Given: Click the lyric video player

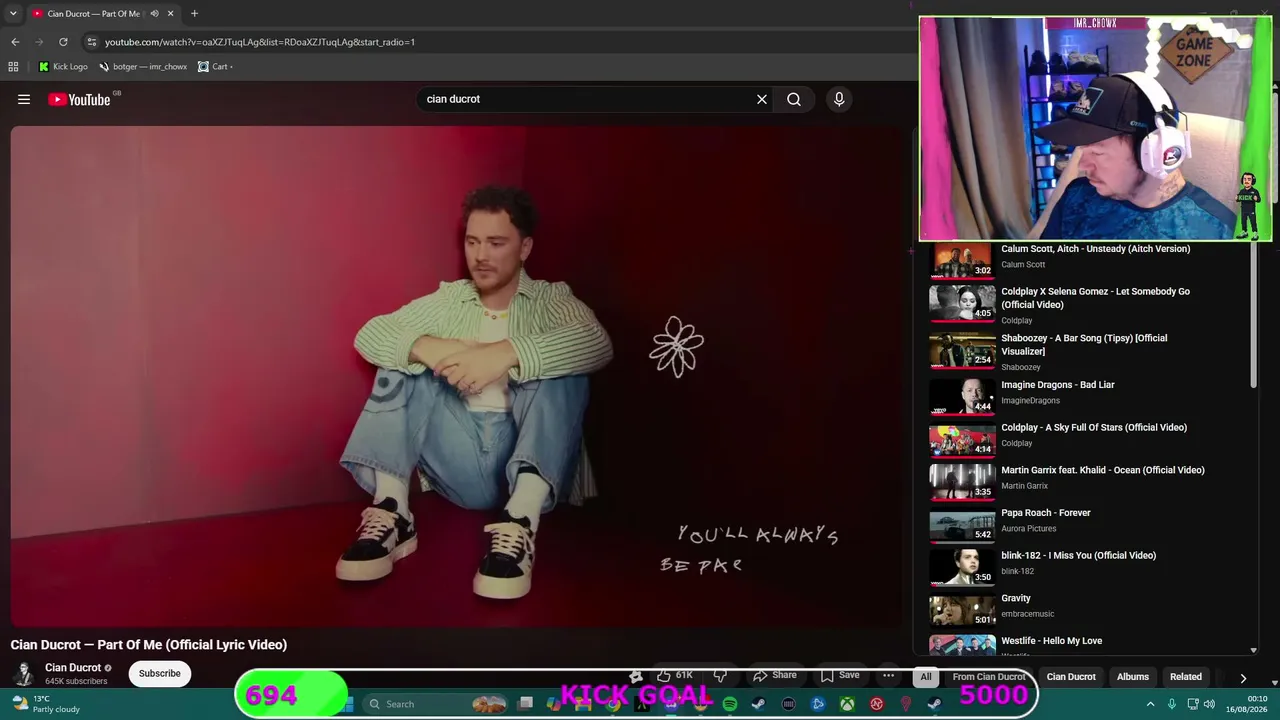Looking at the screenshot, I should pyautogui.click(x=456, y=376).
